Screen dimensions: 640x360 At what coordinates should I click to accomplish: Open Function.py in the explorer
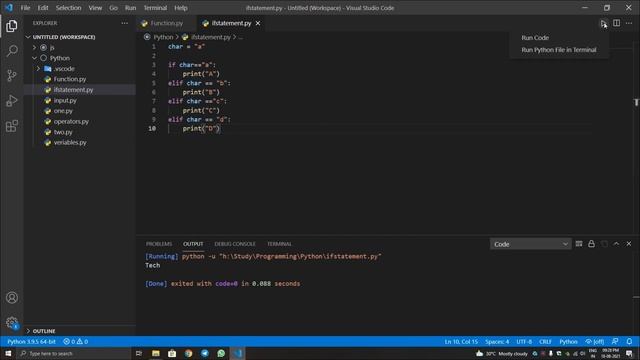(70, 79)
